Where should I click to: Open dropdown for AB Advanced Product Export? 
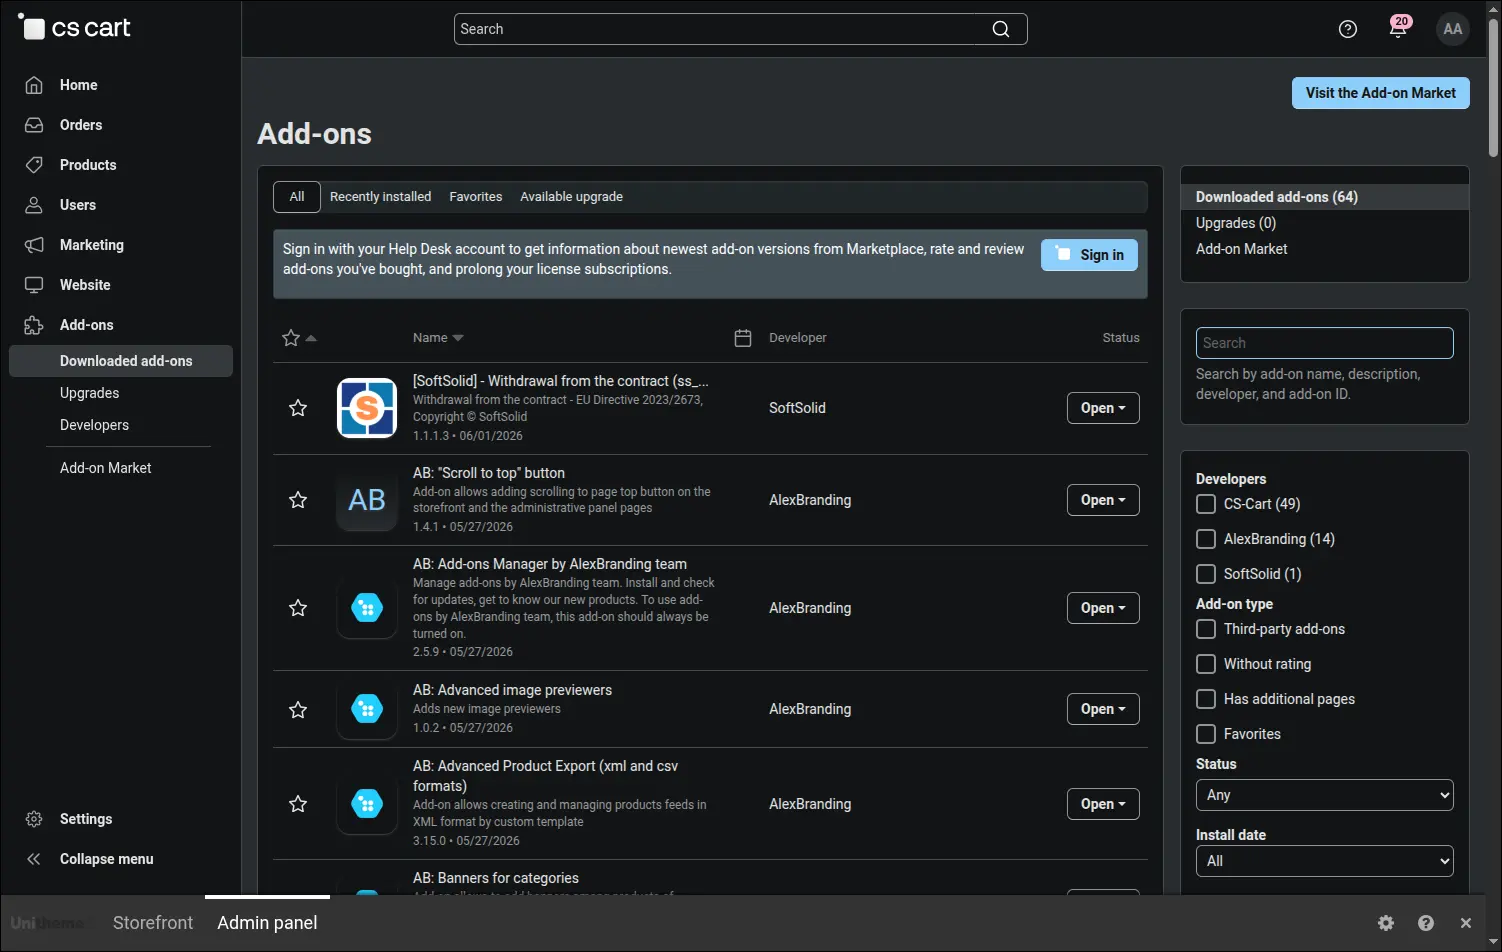point(1103,804)
